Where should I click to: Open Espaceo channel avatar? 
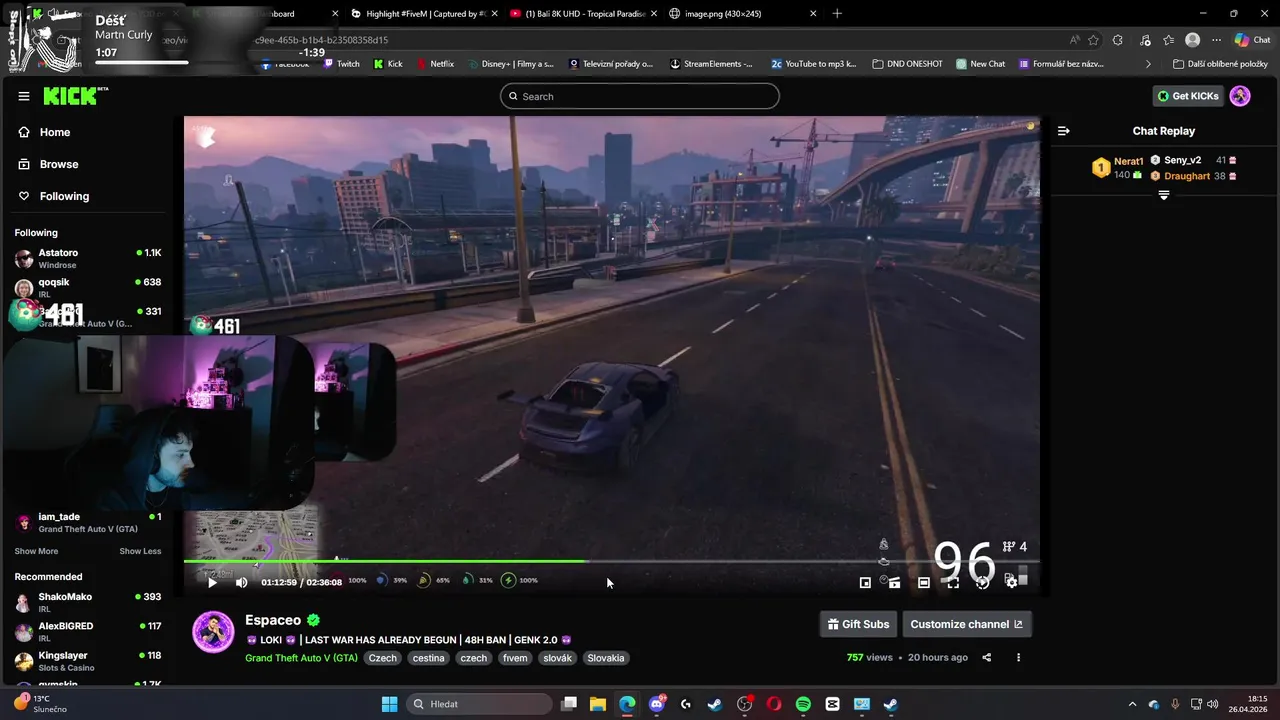213,632
